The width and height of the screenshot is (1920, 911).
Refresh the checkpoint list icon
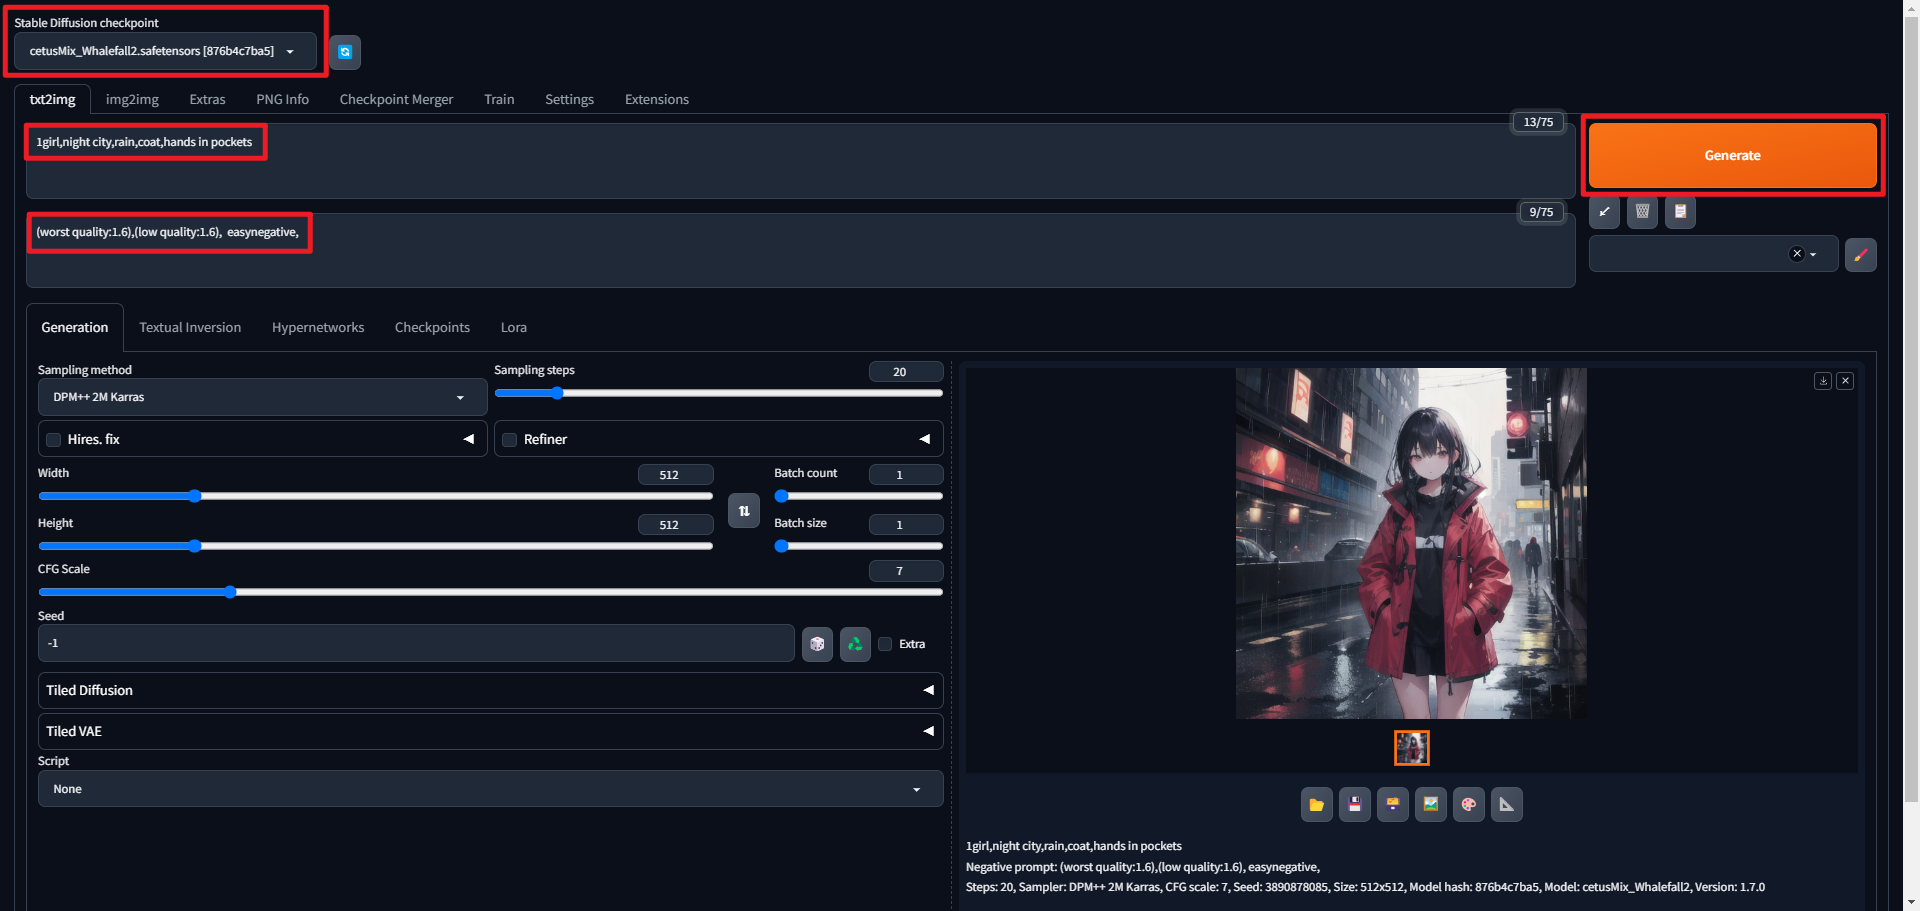click(345, 52)
